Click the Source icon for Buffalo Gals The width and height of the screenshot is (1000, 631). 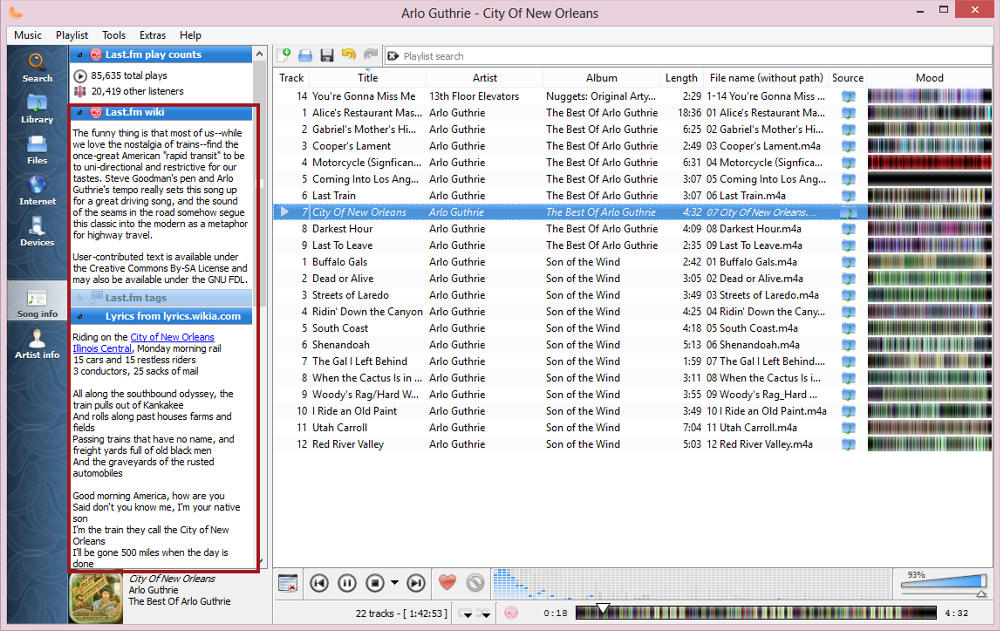[848, 262]
